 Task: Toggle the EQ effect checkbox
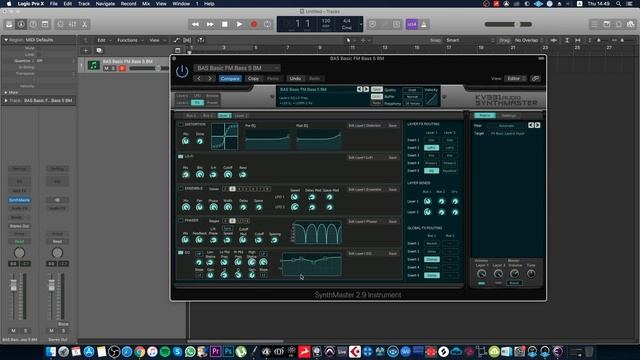point(180,253)
